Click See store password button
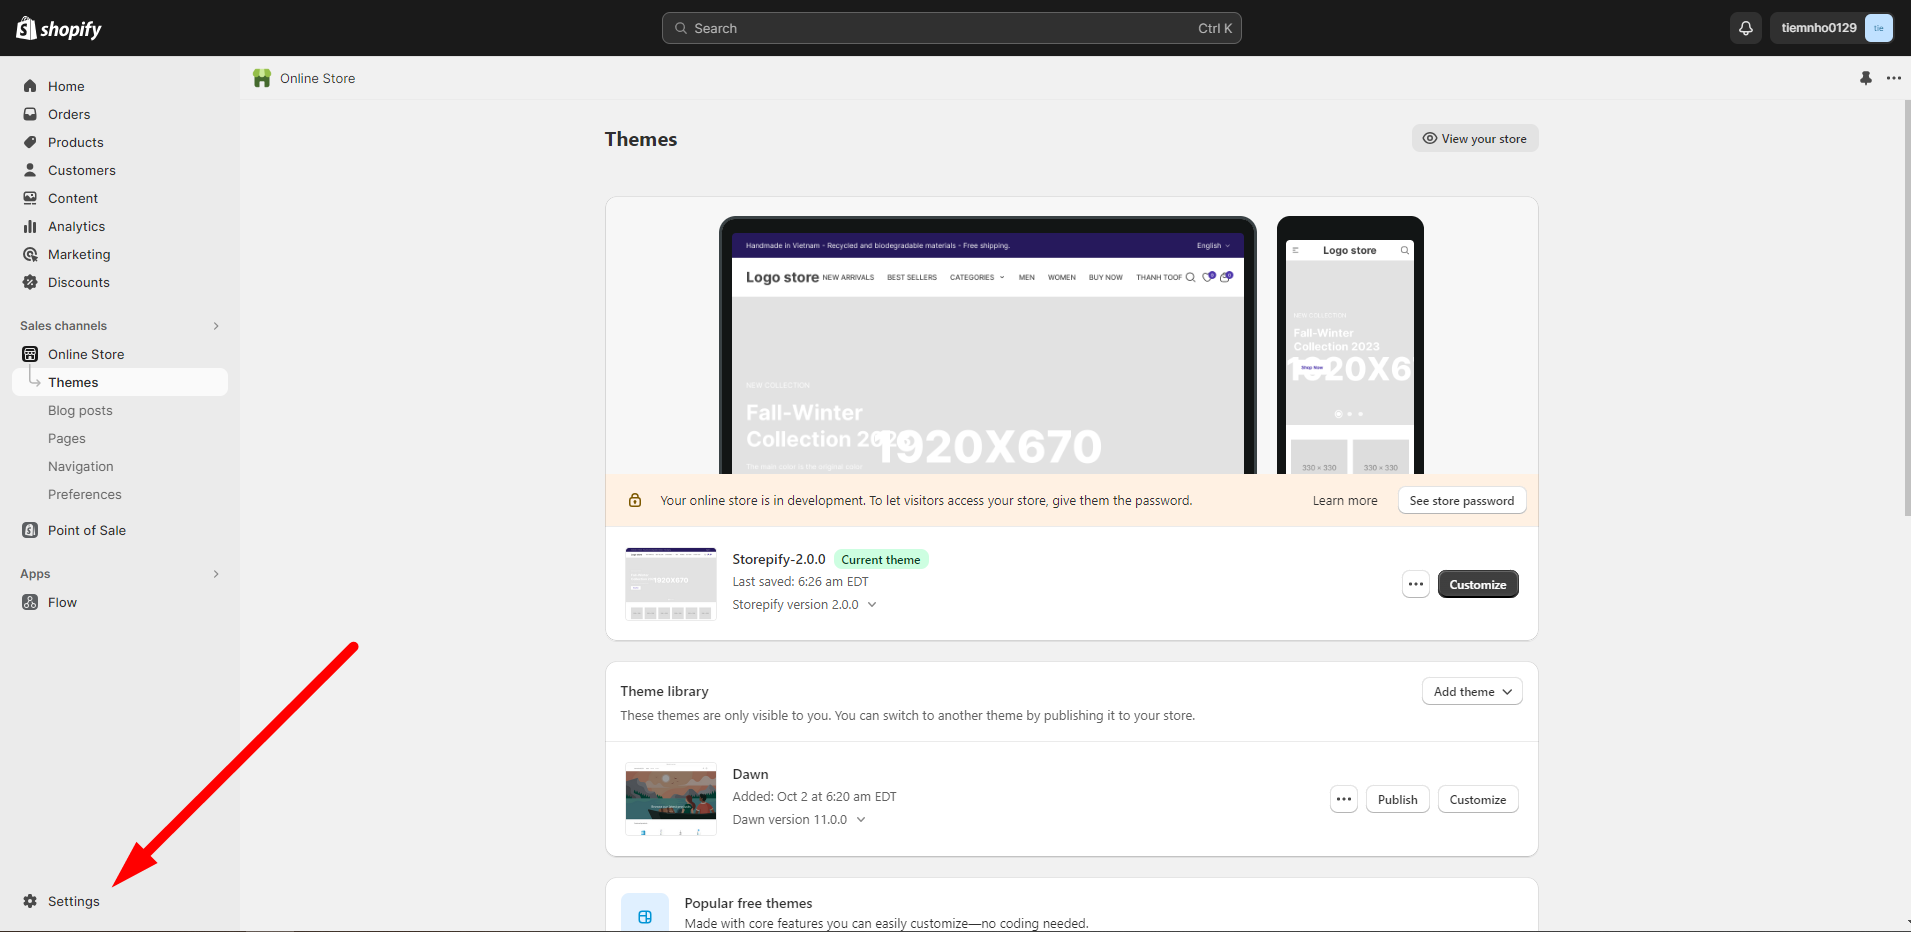 tap(1462, 501)
